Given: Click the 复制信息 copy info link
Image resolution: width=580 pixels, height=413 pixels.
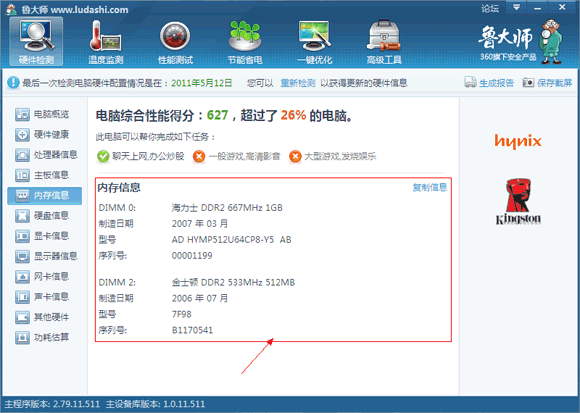Looking at the screenshot, I should click(430, 187).
